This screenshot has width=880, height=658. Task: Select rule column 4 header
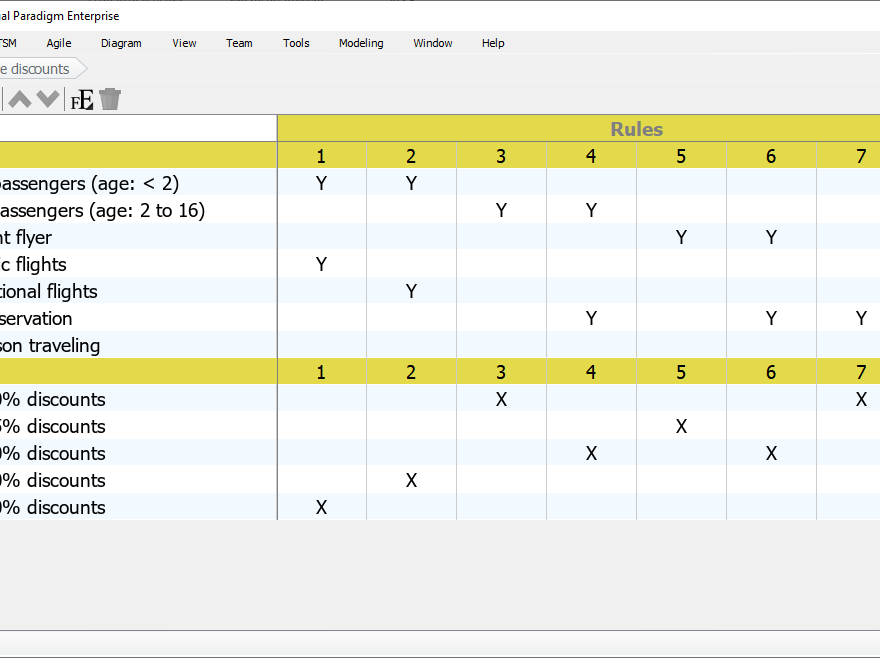[591, 156]
